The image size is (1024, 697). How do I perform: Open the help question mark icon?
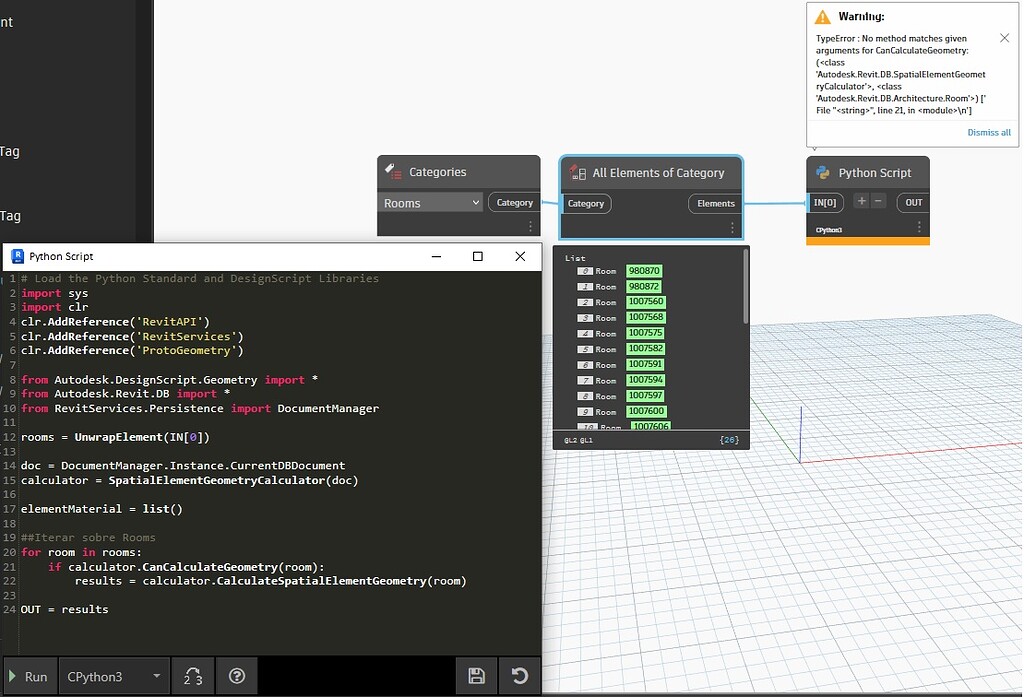237,676
